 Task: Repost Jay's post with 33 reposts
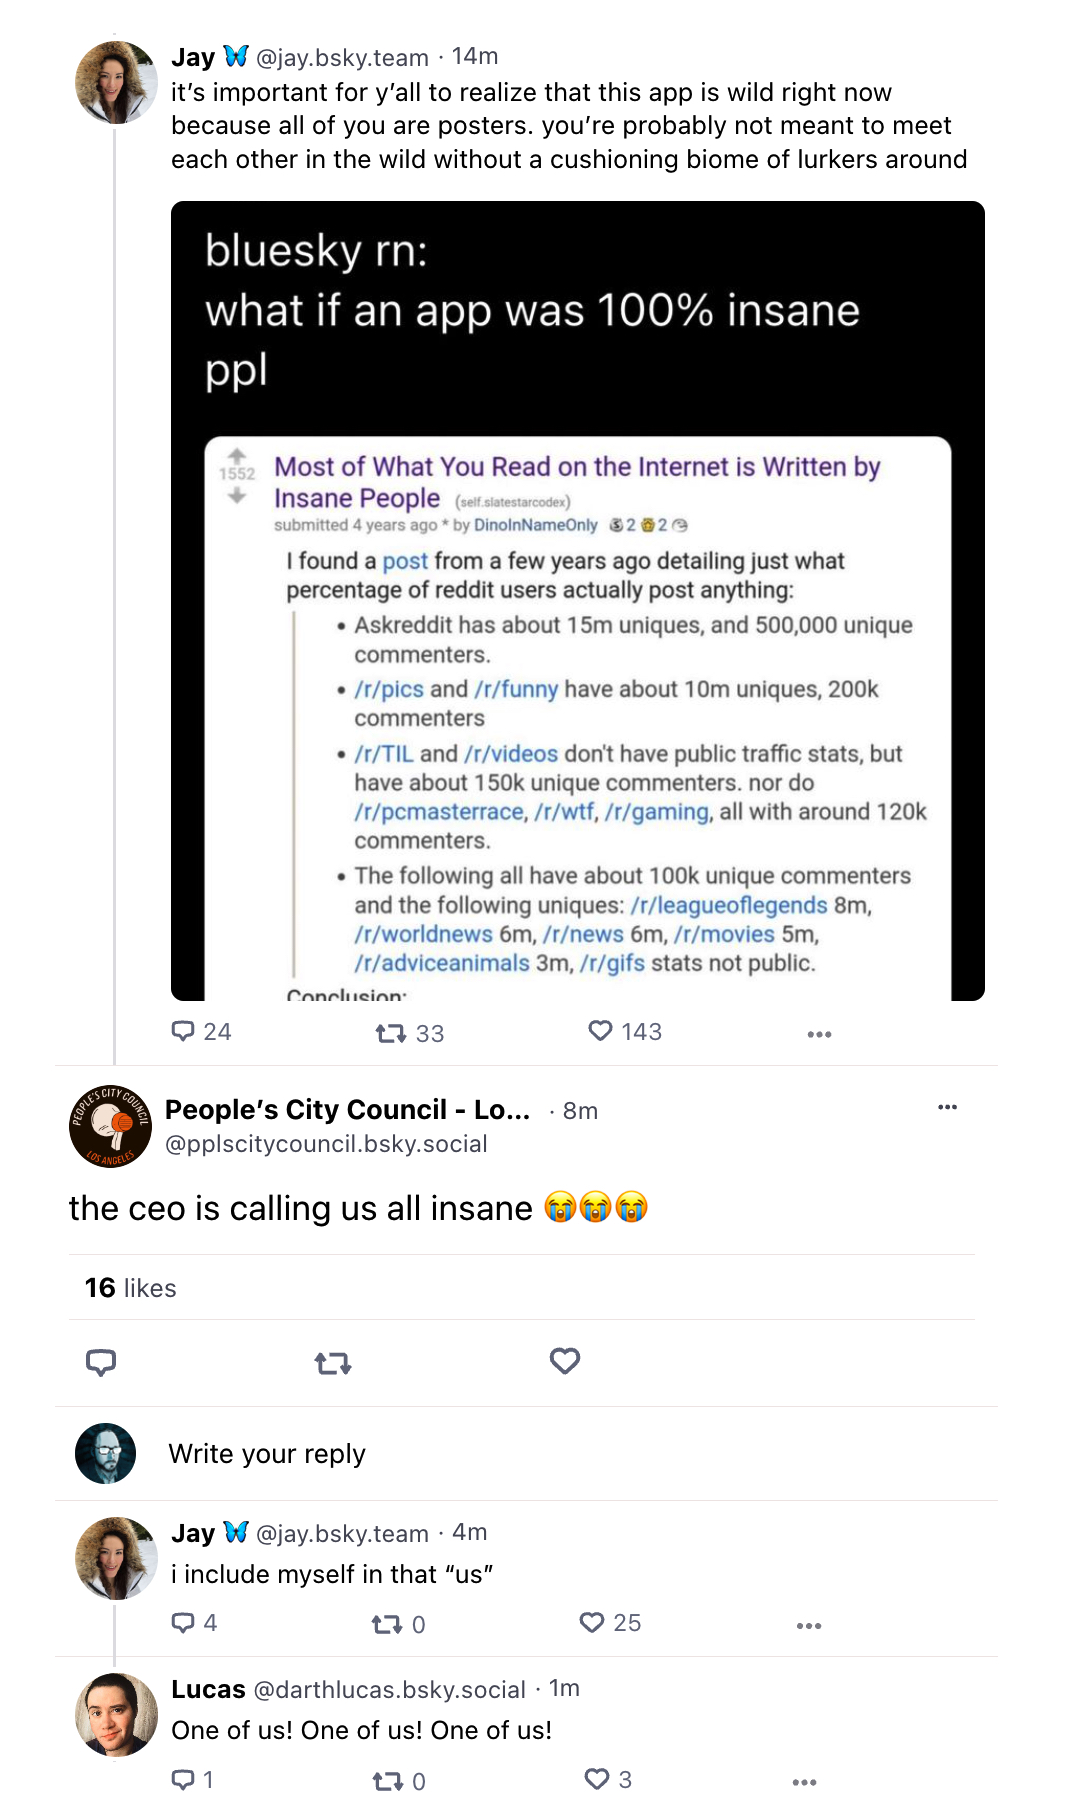tap(390, 1033)
